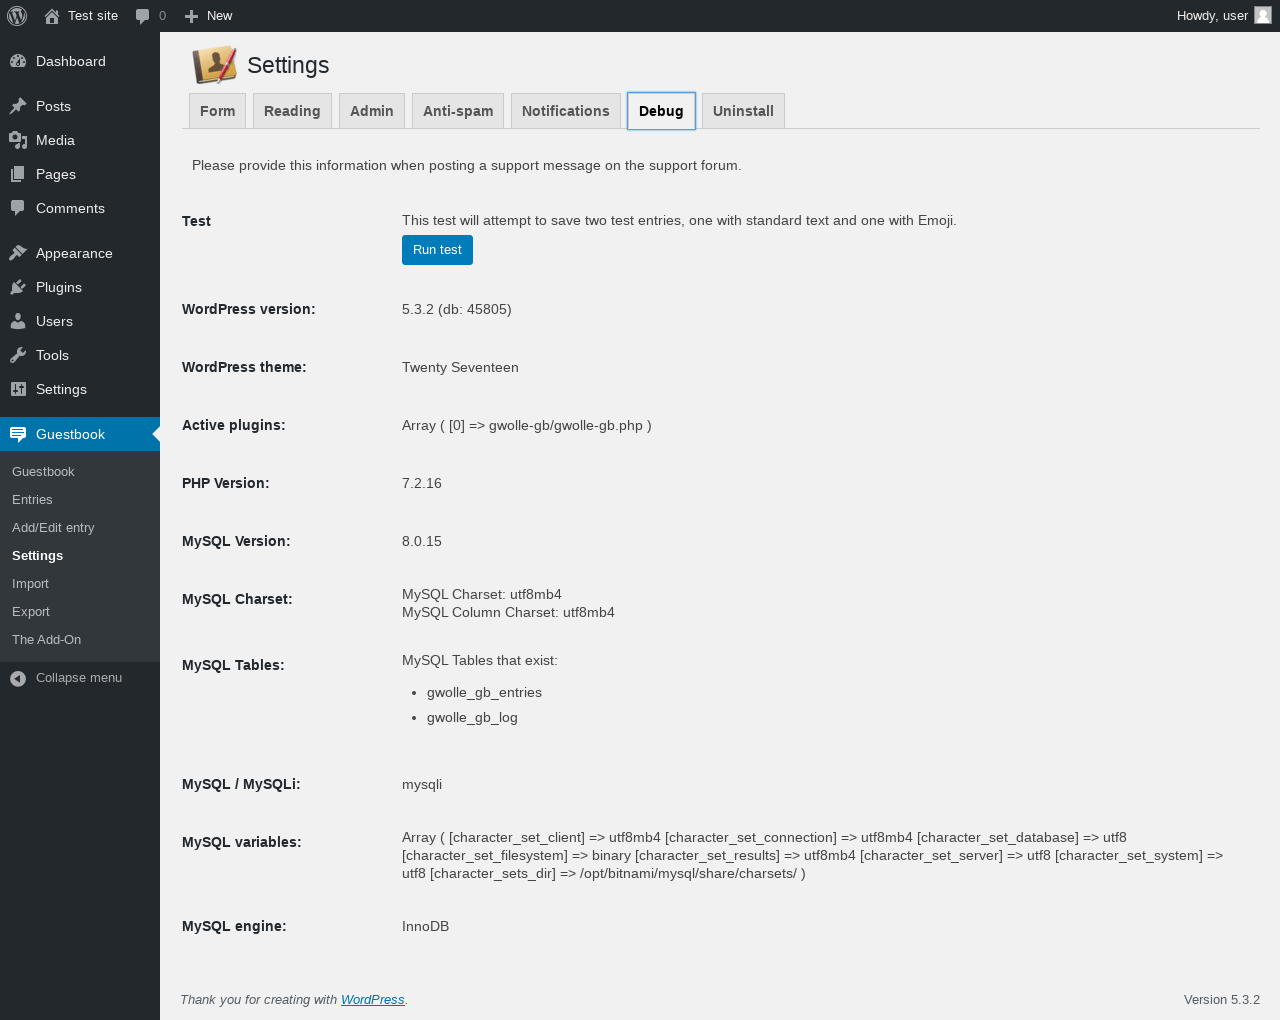Open the Uninstall tab
The width and height of the screenshot is (1280, 1020).
[x=743, y=111]
